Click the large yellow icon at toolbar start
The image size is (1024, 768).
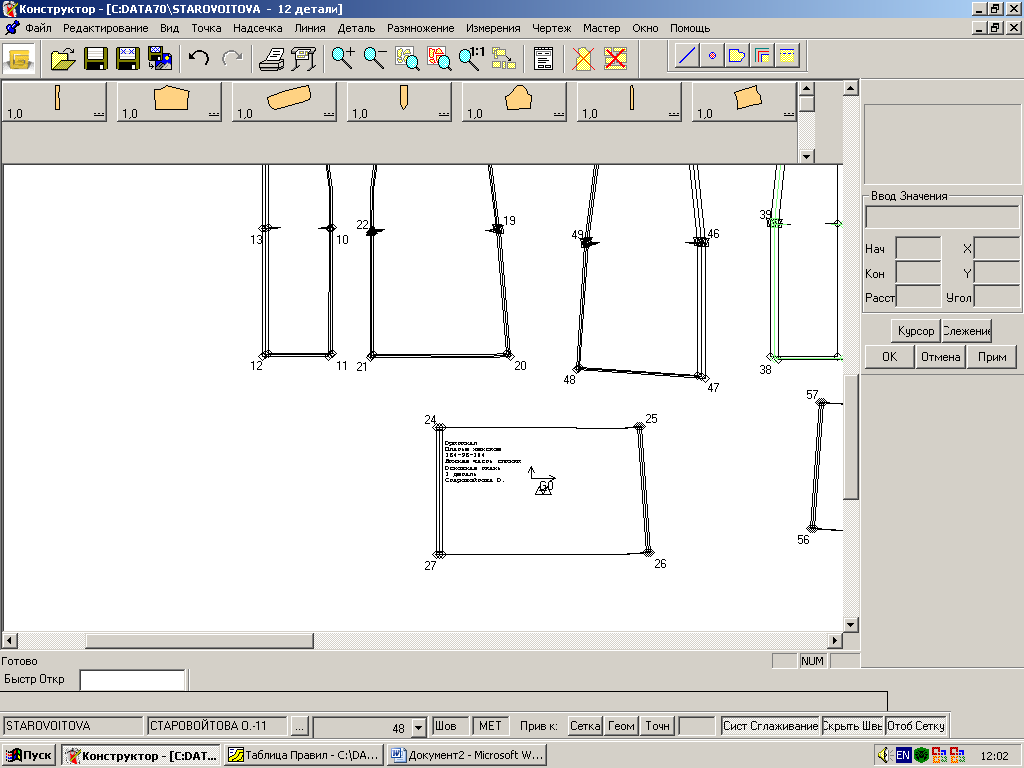(20, 59)
